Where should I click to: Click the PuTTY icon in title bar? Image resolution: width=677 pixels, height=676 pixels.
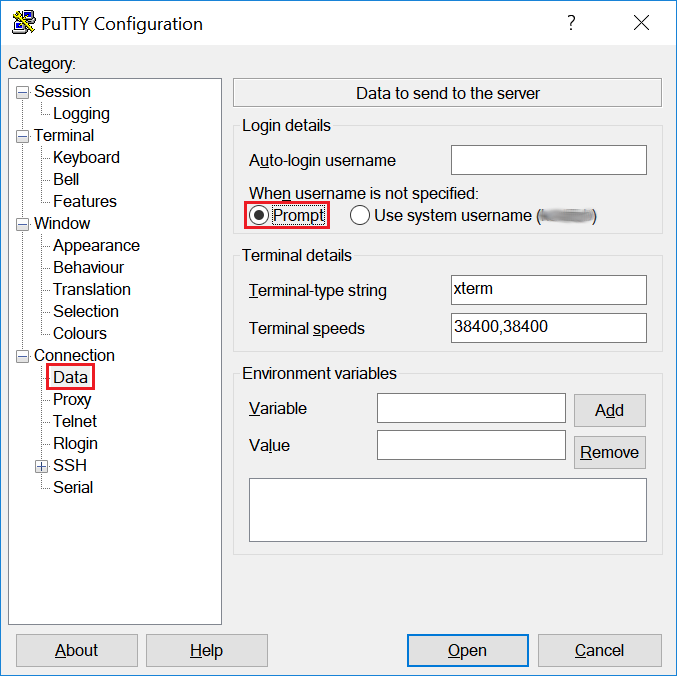point(22,23)
